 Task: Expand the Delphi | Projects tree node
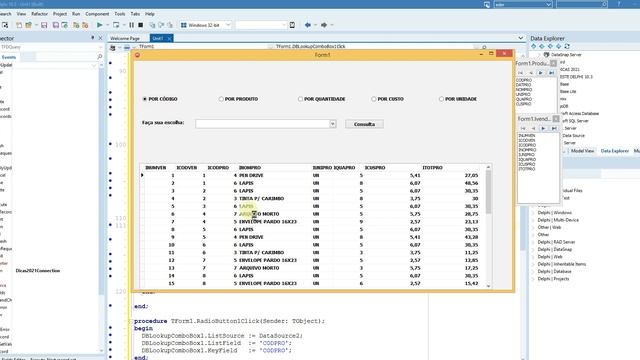(x=533, y=279)
